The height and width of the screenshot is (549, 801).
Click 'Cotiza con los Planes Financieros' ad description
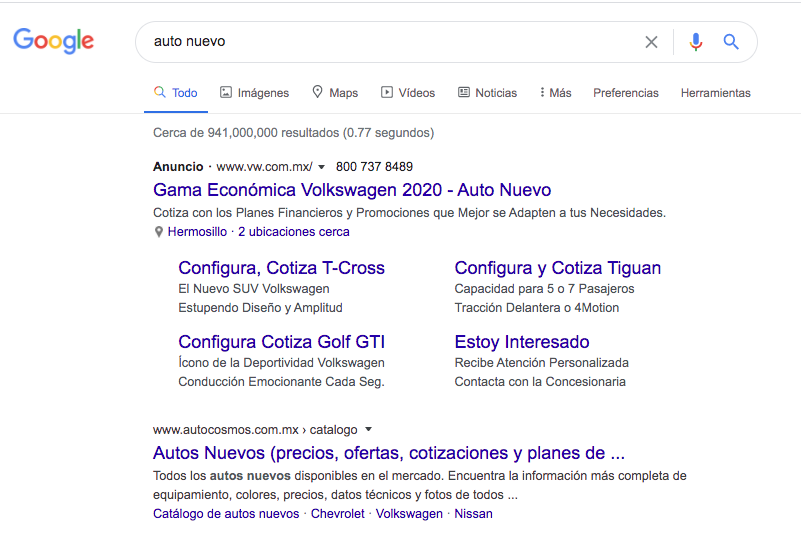[x=410, y=213]
